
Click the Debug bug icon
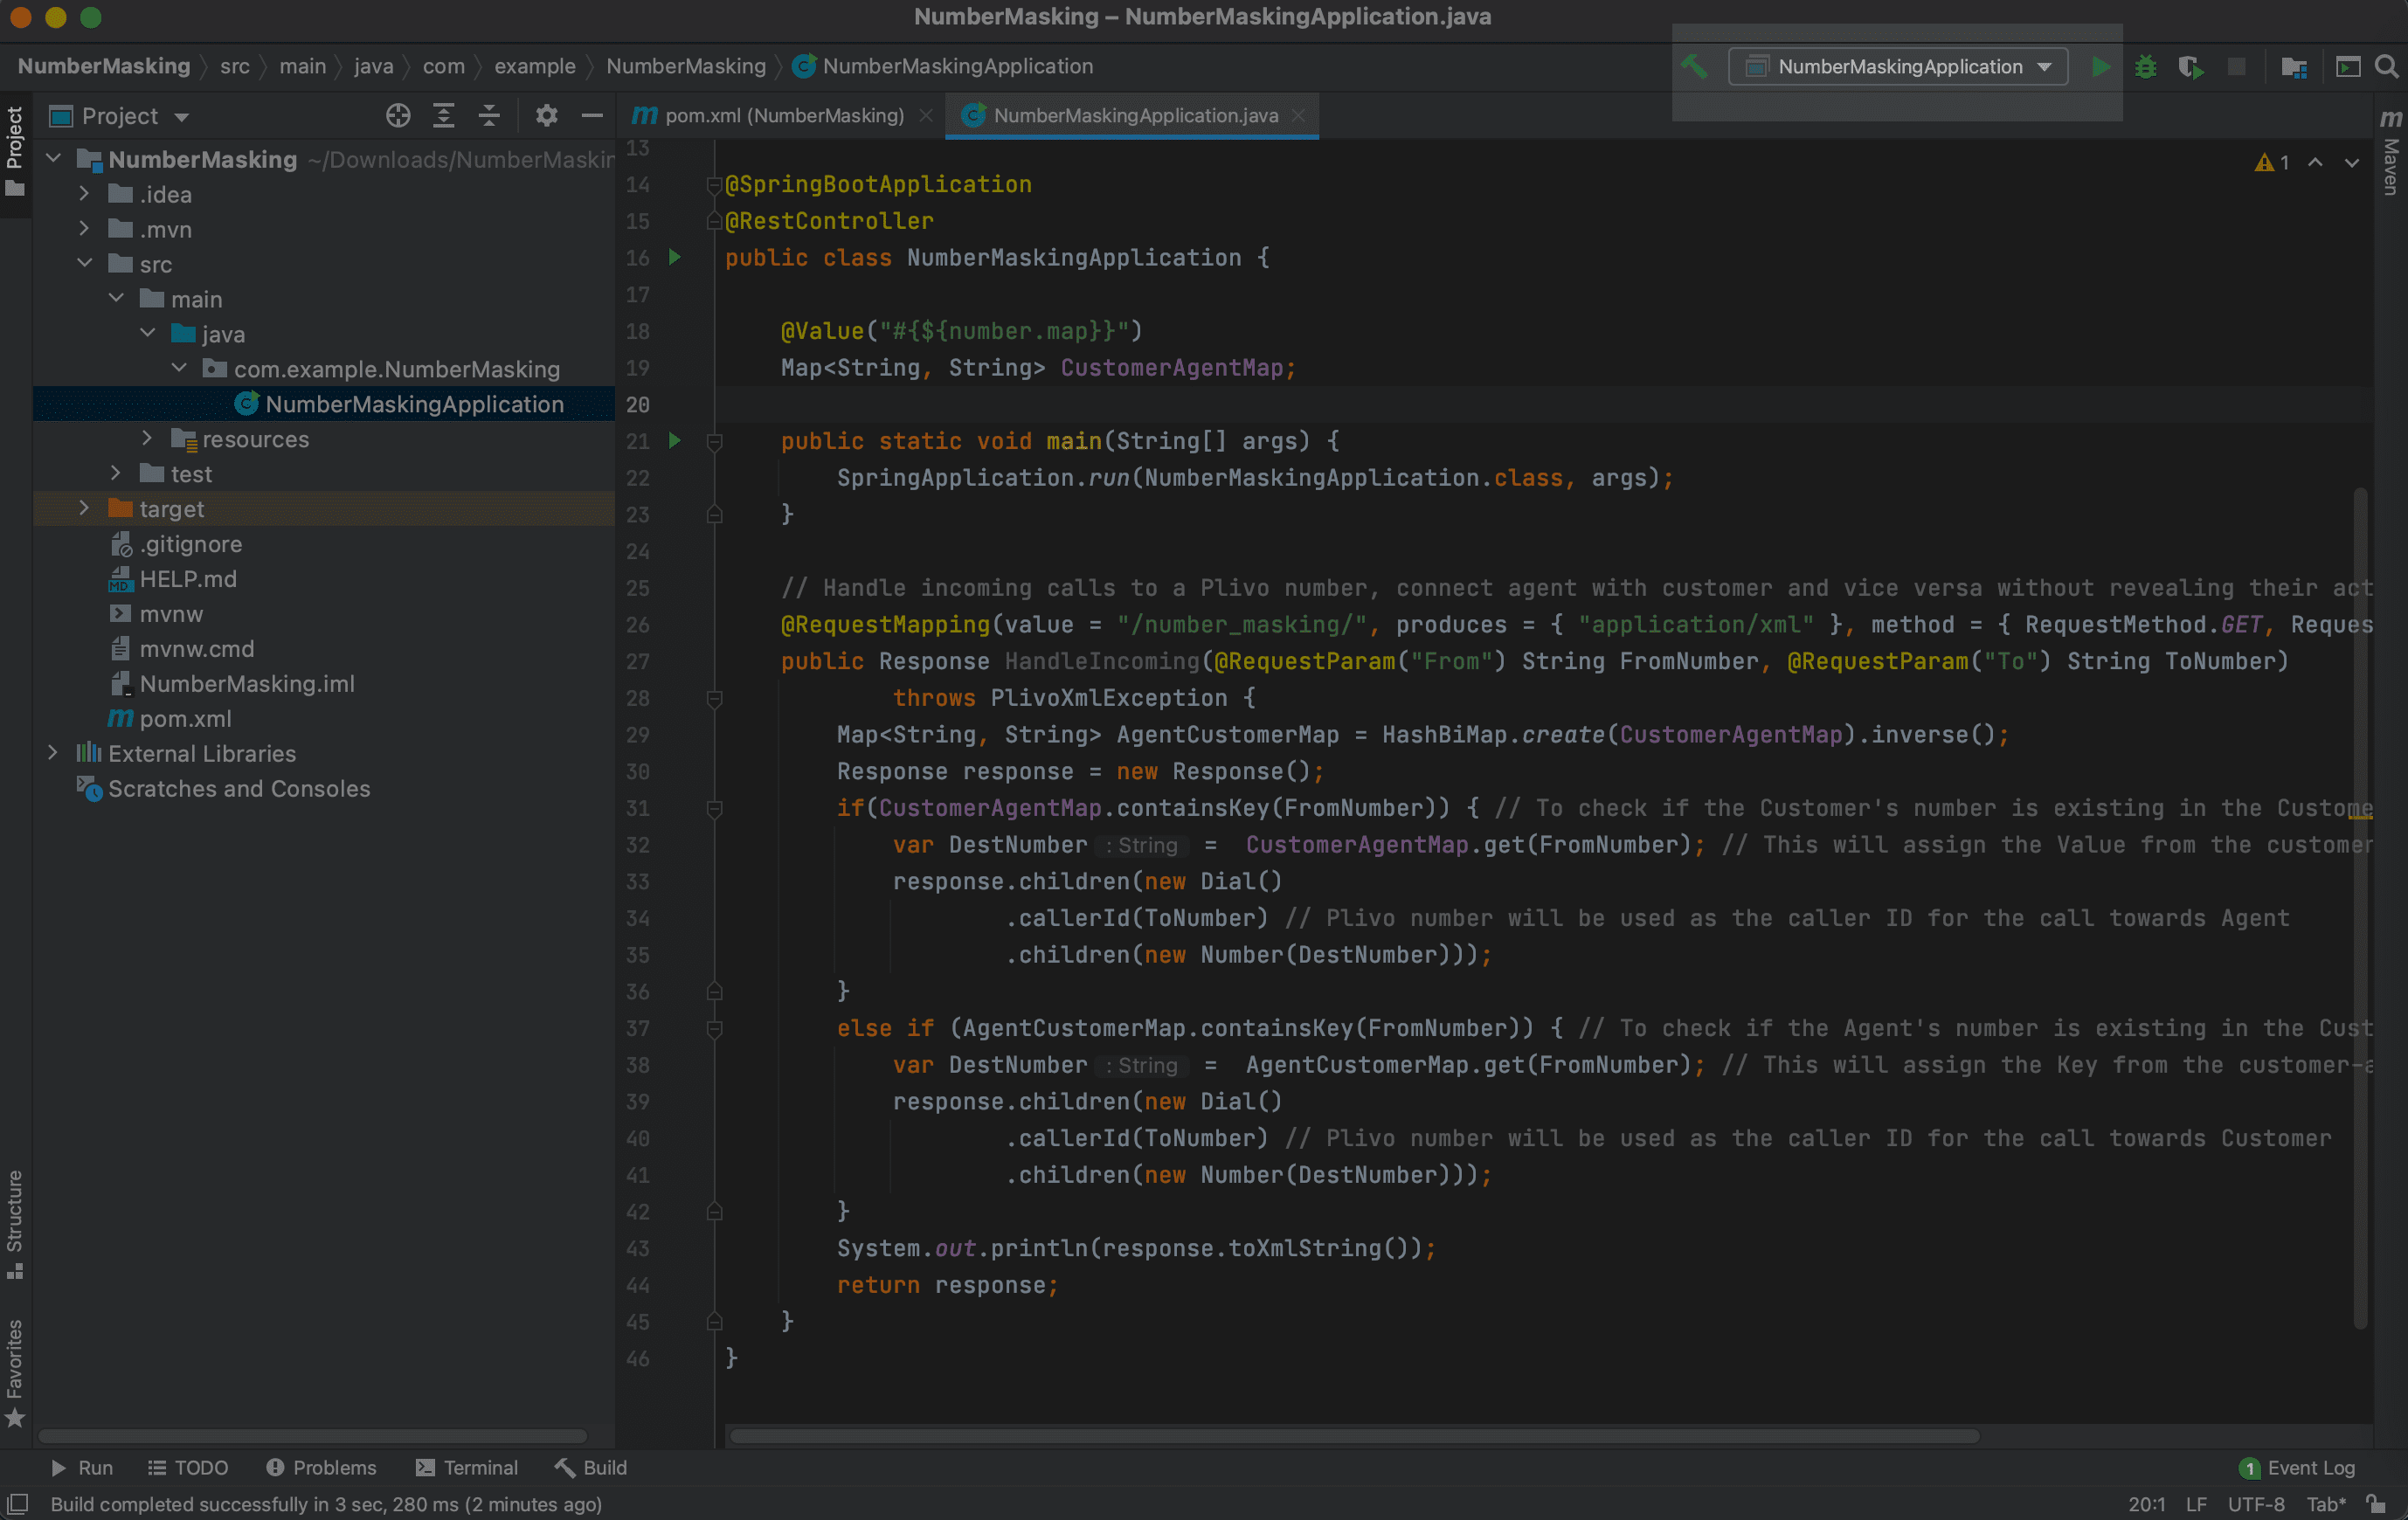coord(2145,67)
